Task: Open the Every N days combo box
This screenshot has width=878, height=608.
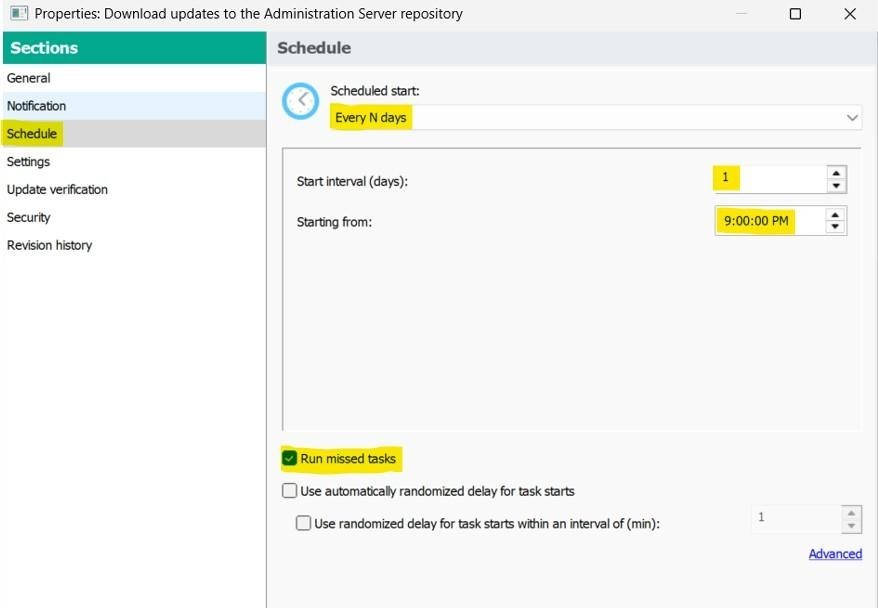Action: [590, 118]
